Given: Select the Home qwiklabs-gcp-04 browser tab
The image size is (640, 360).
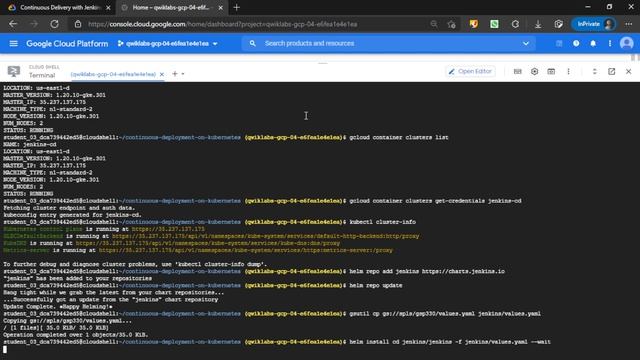Looking at the screenshot, I should 170,7.
